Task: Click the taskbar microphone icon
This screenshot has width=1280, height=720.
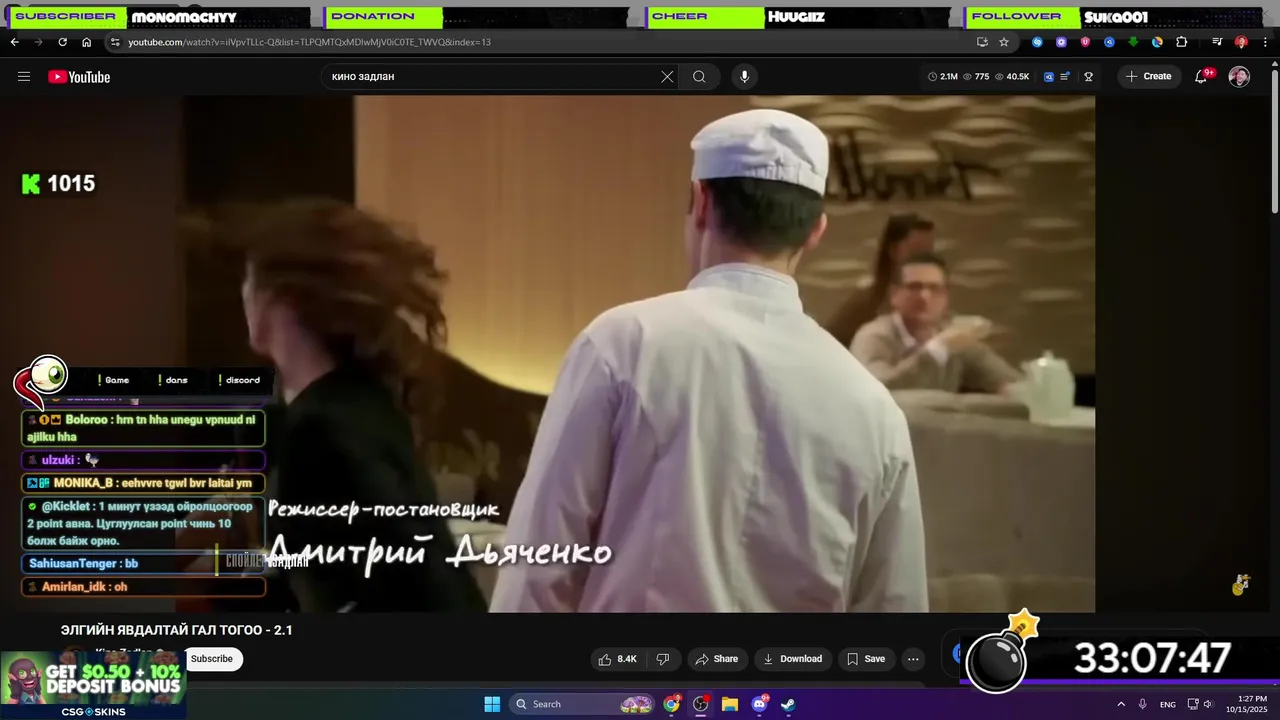Action: [1142, 704]
